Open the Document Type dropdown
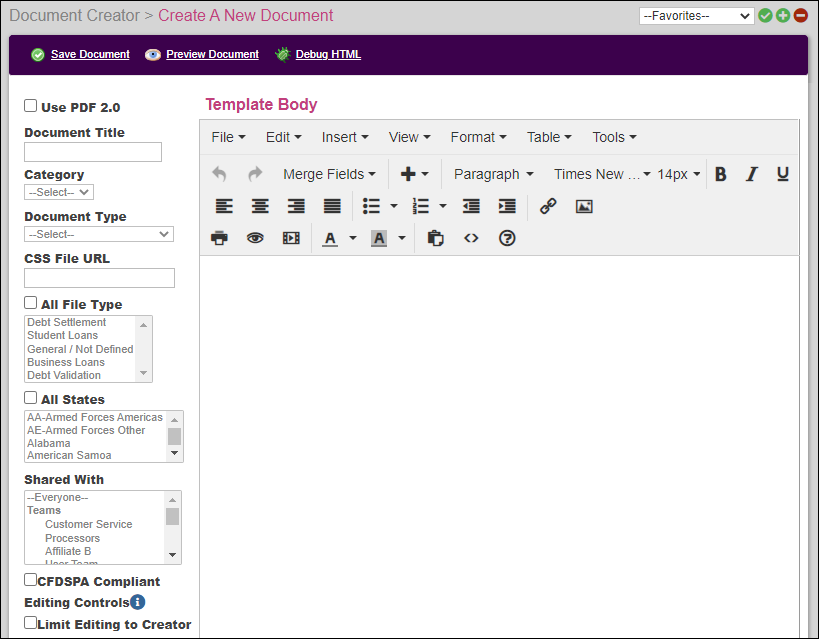This screenshot has width=819, height=639. 98,234
